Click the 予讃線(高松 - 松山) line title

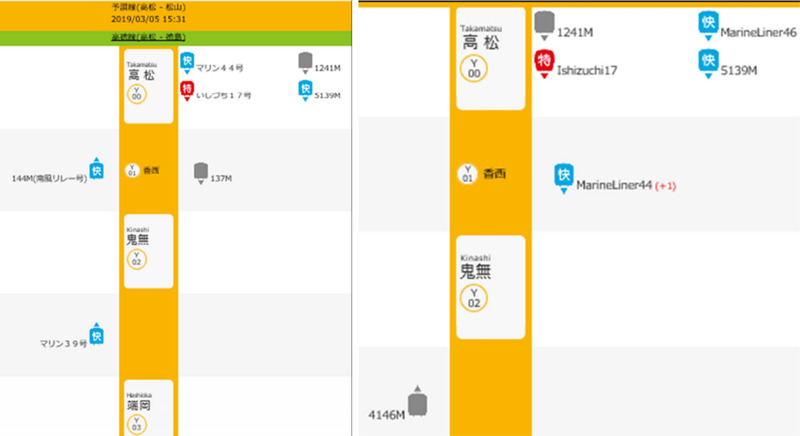pyautogui.click(x=148, y=7)
